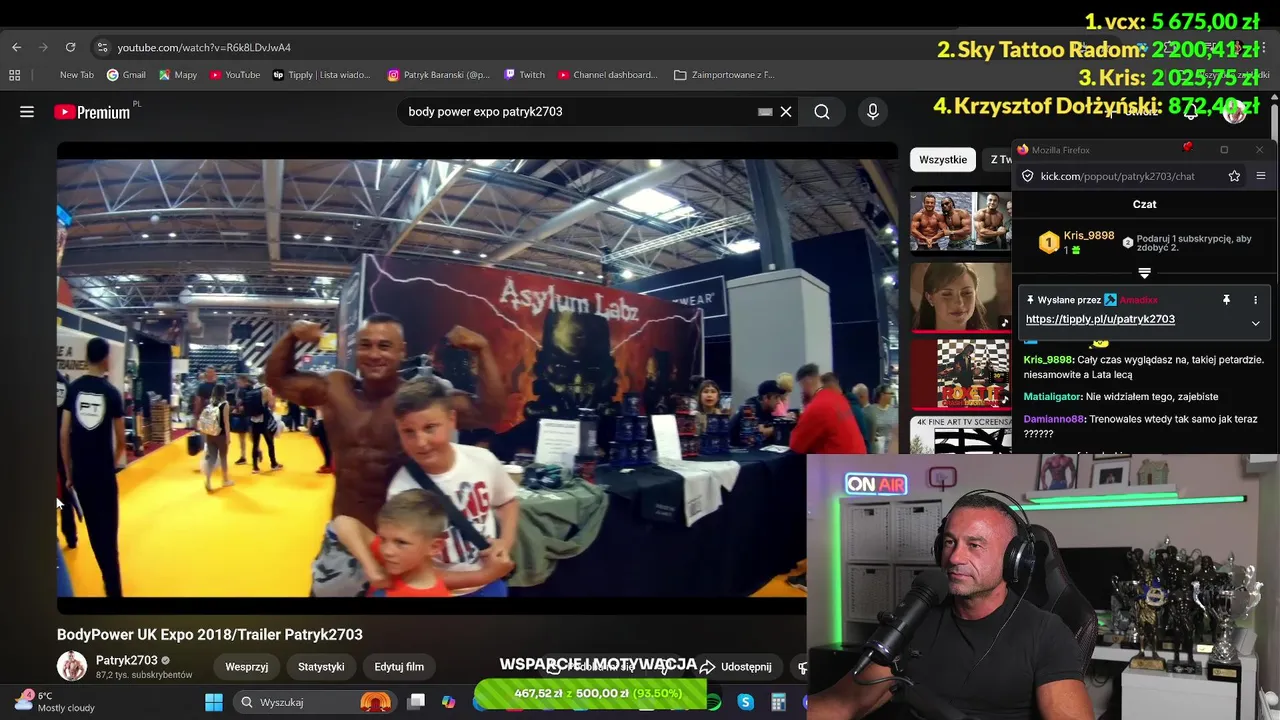Go to YouTube Premium home logo
The image size is (1280, 720).
[x=92, y=112]
